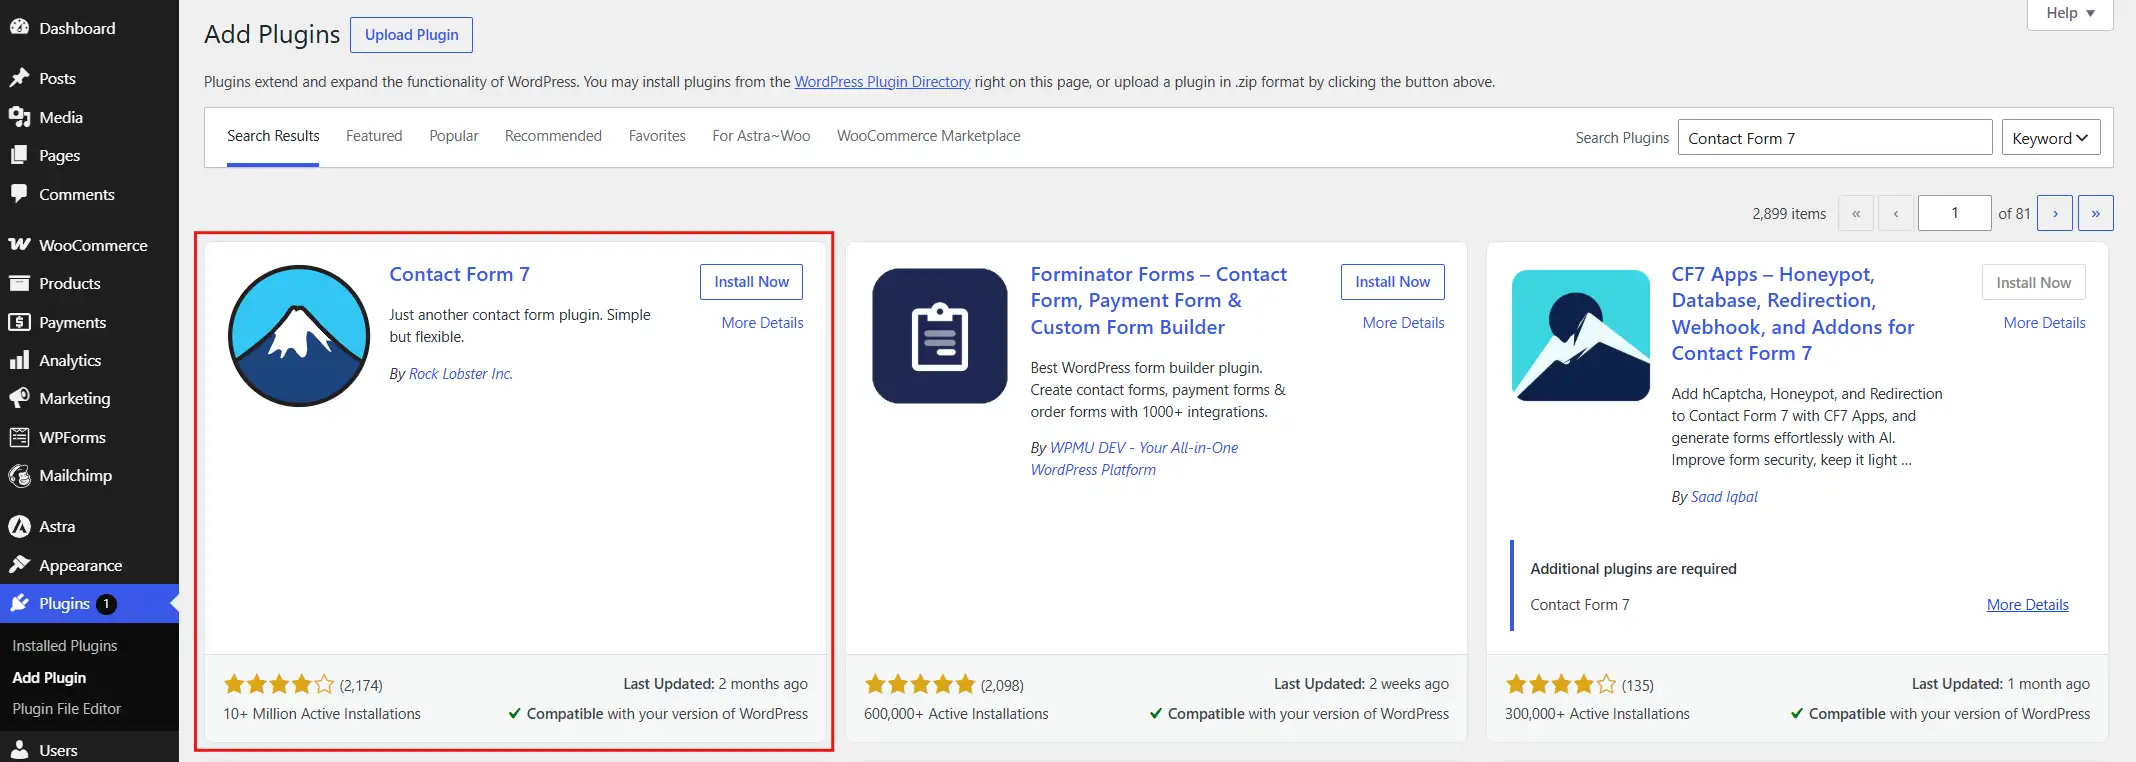
Task: Install Now for Contact Form 7
Action: 751,282
